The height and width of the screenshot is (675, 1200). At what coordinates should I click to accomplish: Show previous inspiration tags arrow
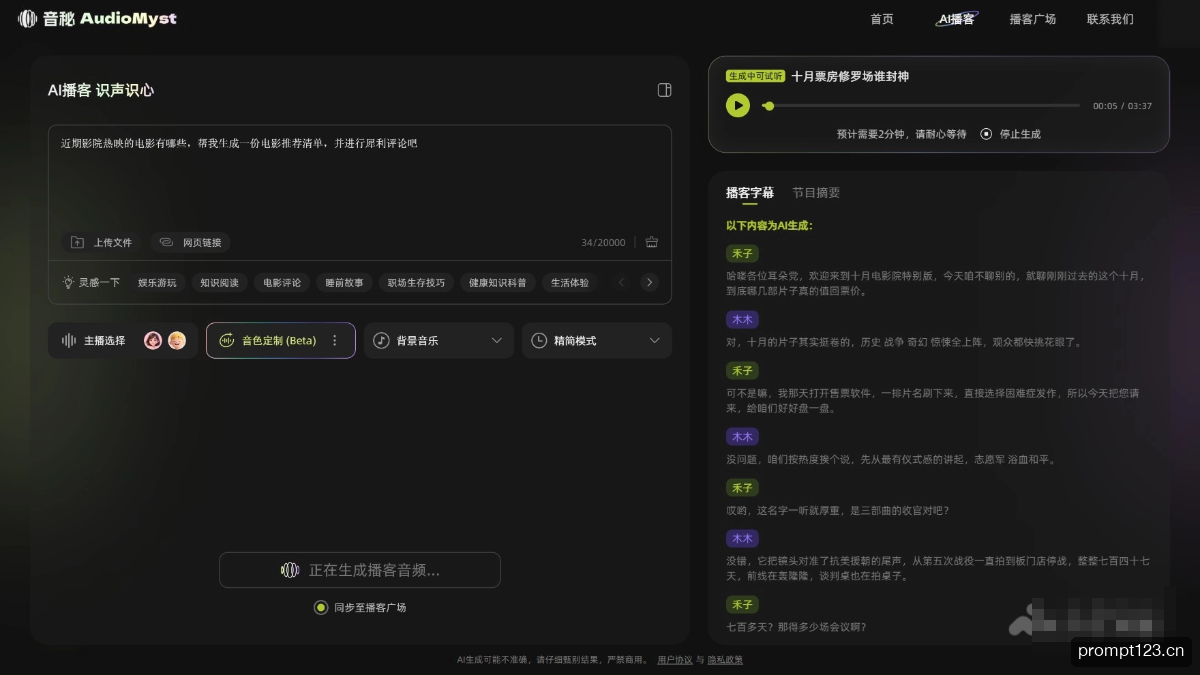point(621,283)
